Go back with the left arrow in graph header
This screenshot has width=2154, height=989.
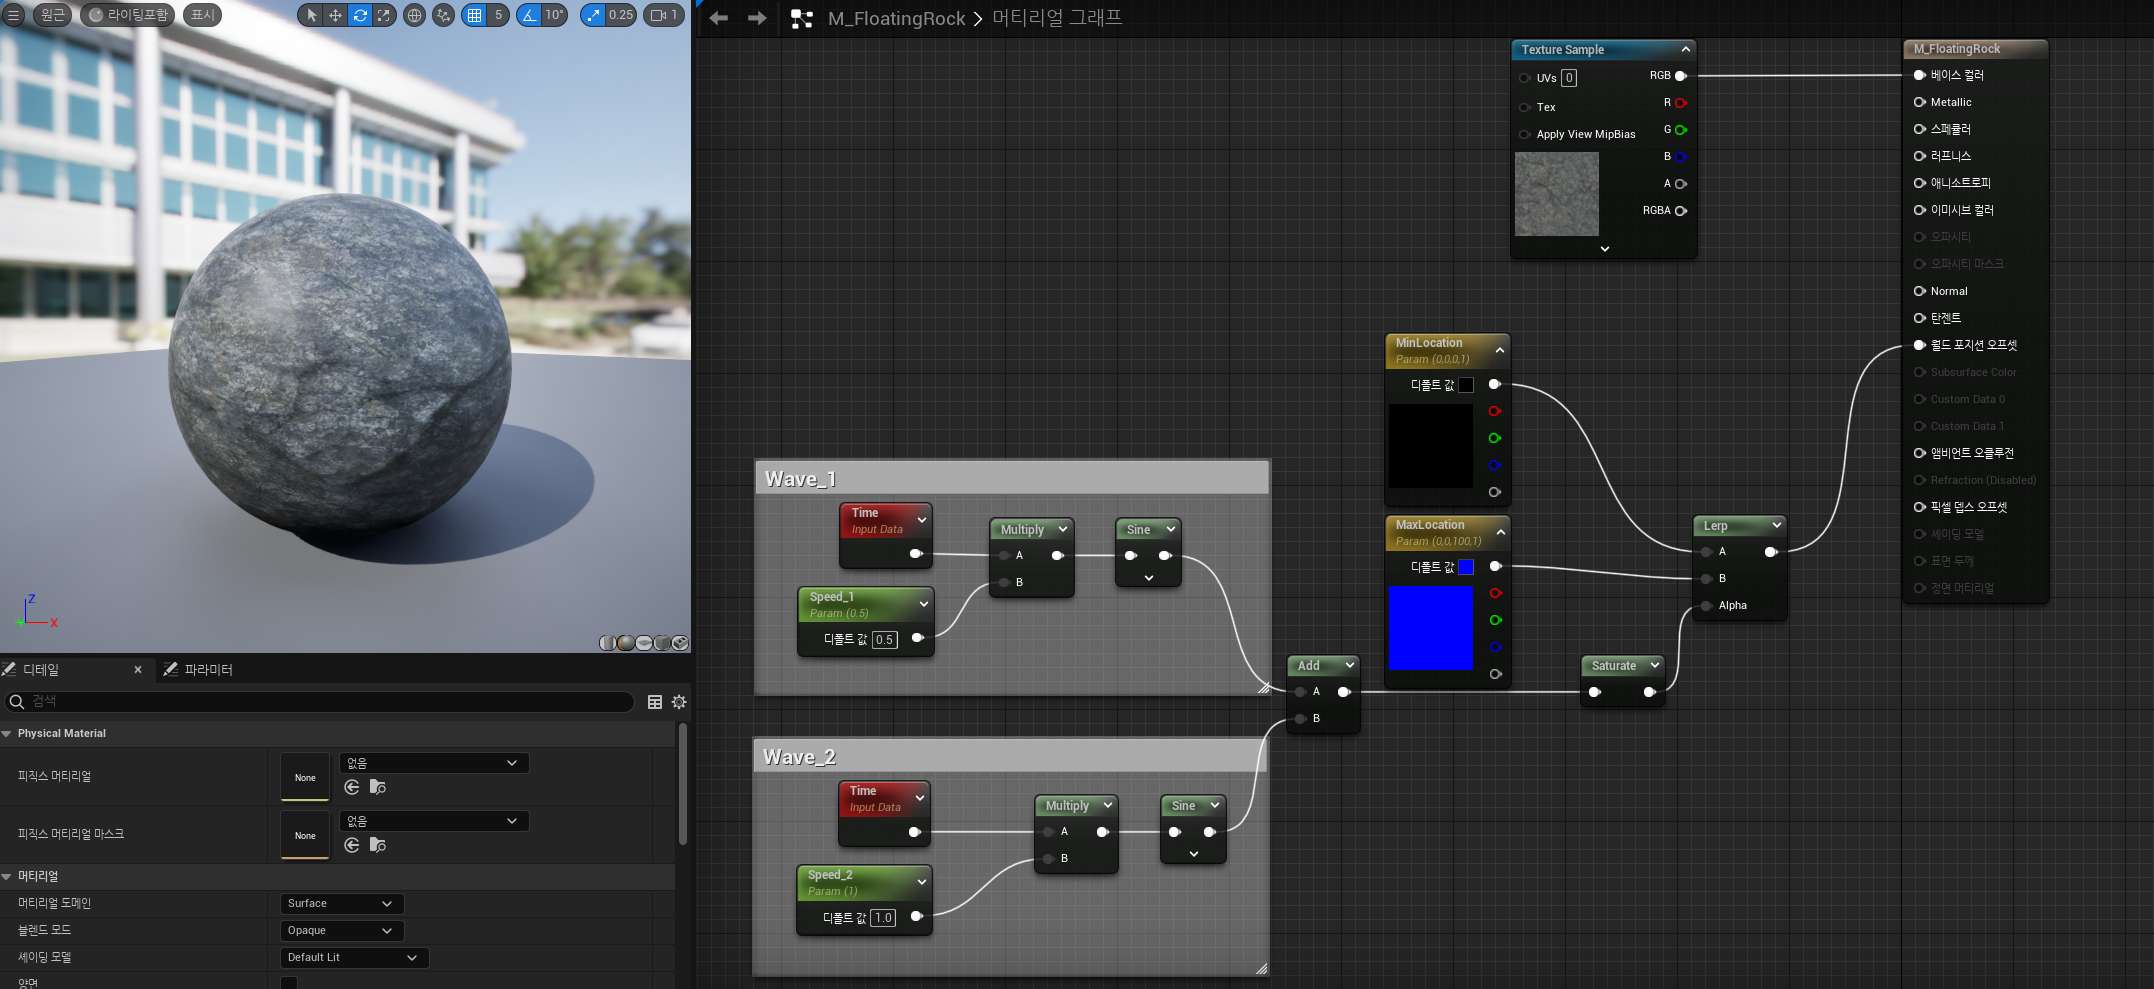[718, 18]
